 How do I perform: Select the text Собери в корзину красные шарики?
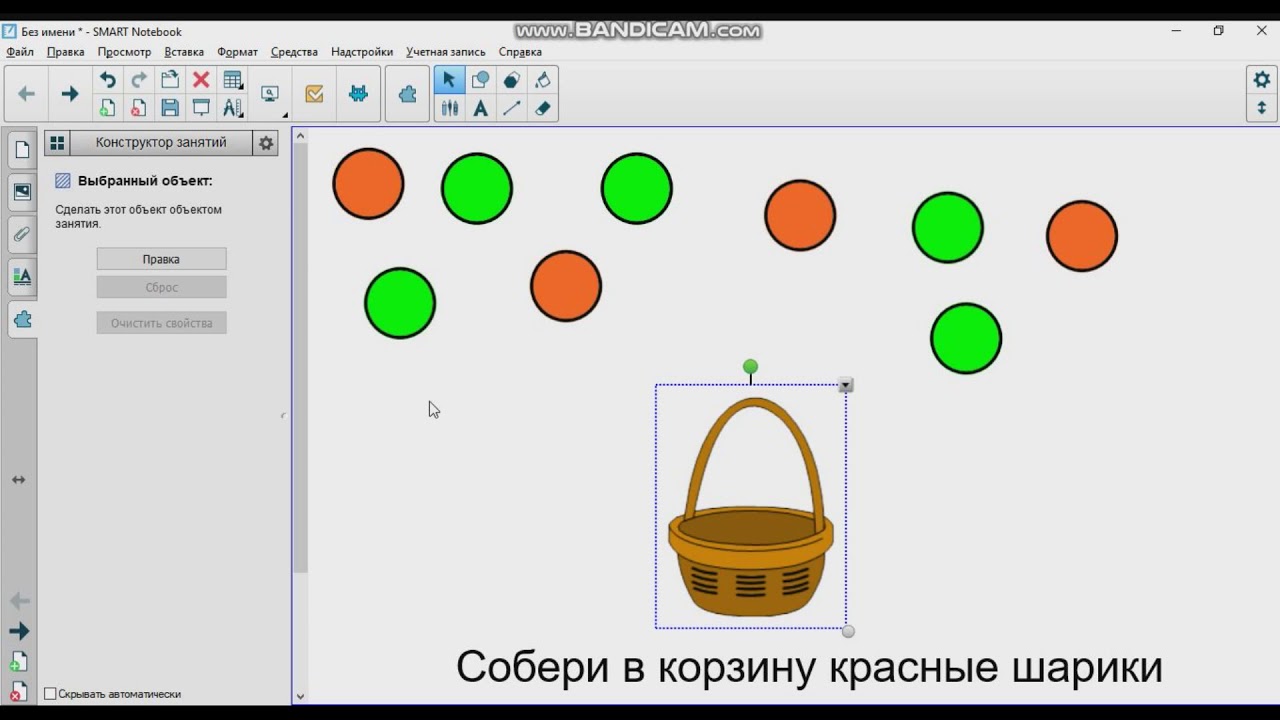(809, 667)
